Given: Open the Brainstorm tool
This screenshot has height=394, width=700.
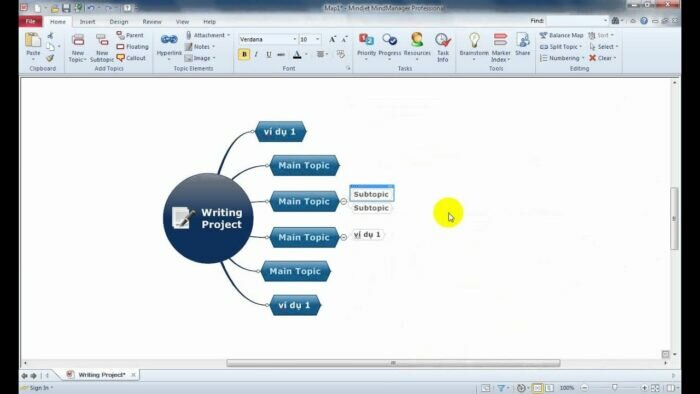Looking at the screenshot, I should 474,46.
